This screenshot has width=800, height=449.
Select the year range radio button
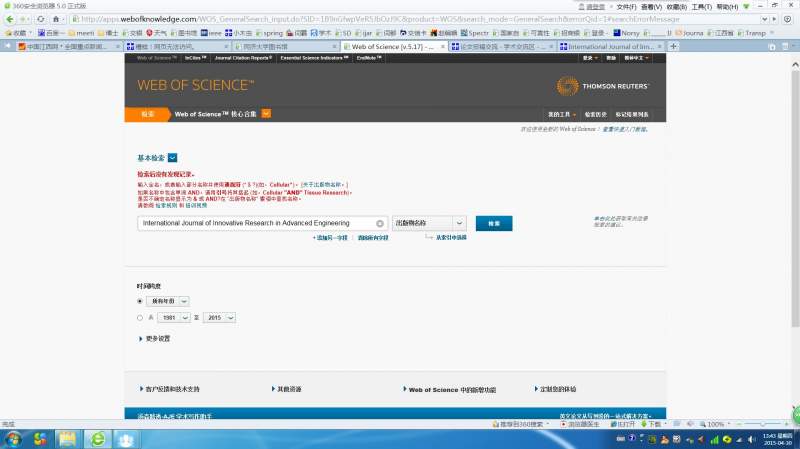tap(140, 317)
